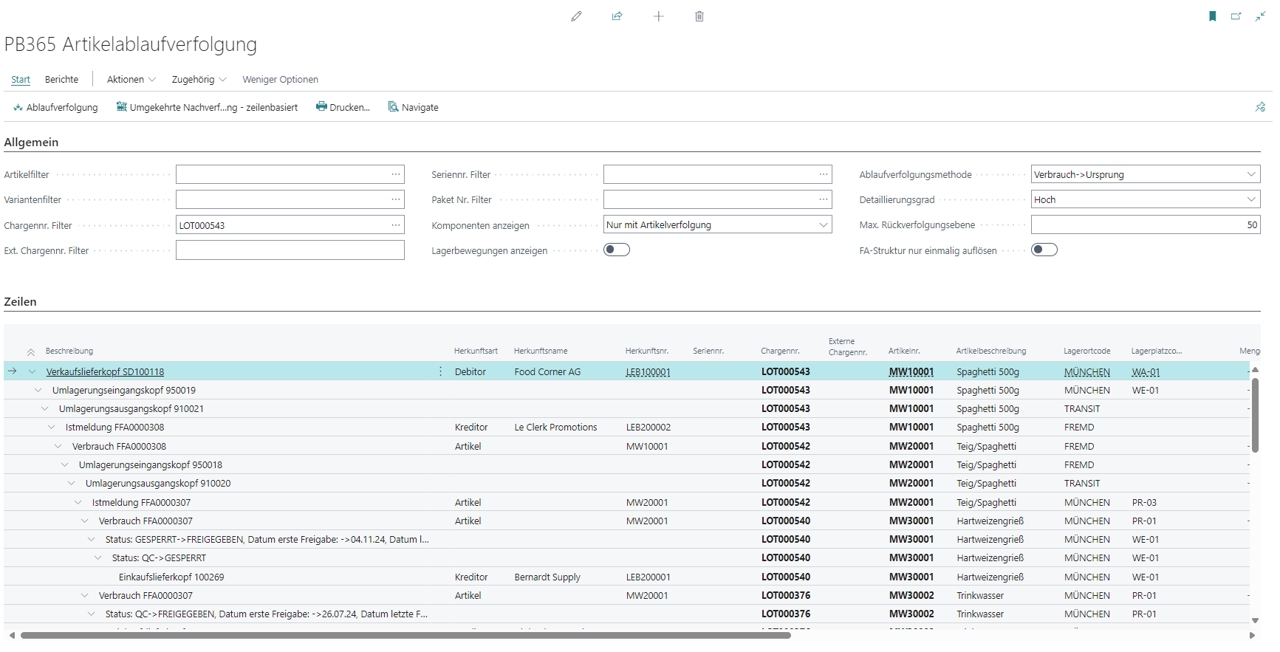This screenshot has width=1280, height=652.
Task: Collapse the Istmeldung FFA0000308 row
Action: click(x=52, y=427)
